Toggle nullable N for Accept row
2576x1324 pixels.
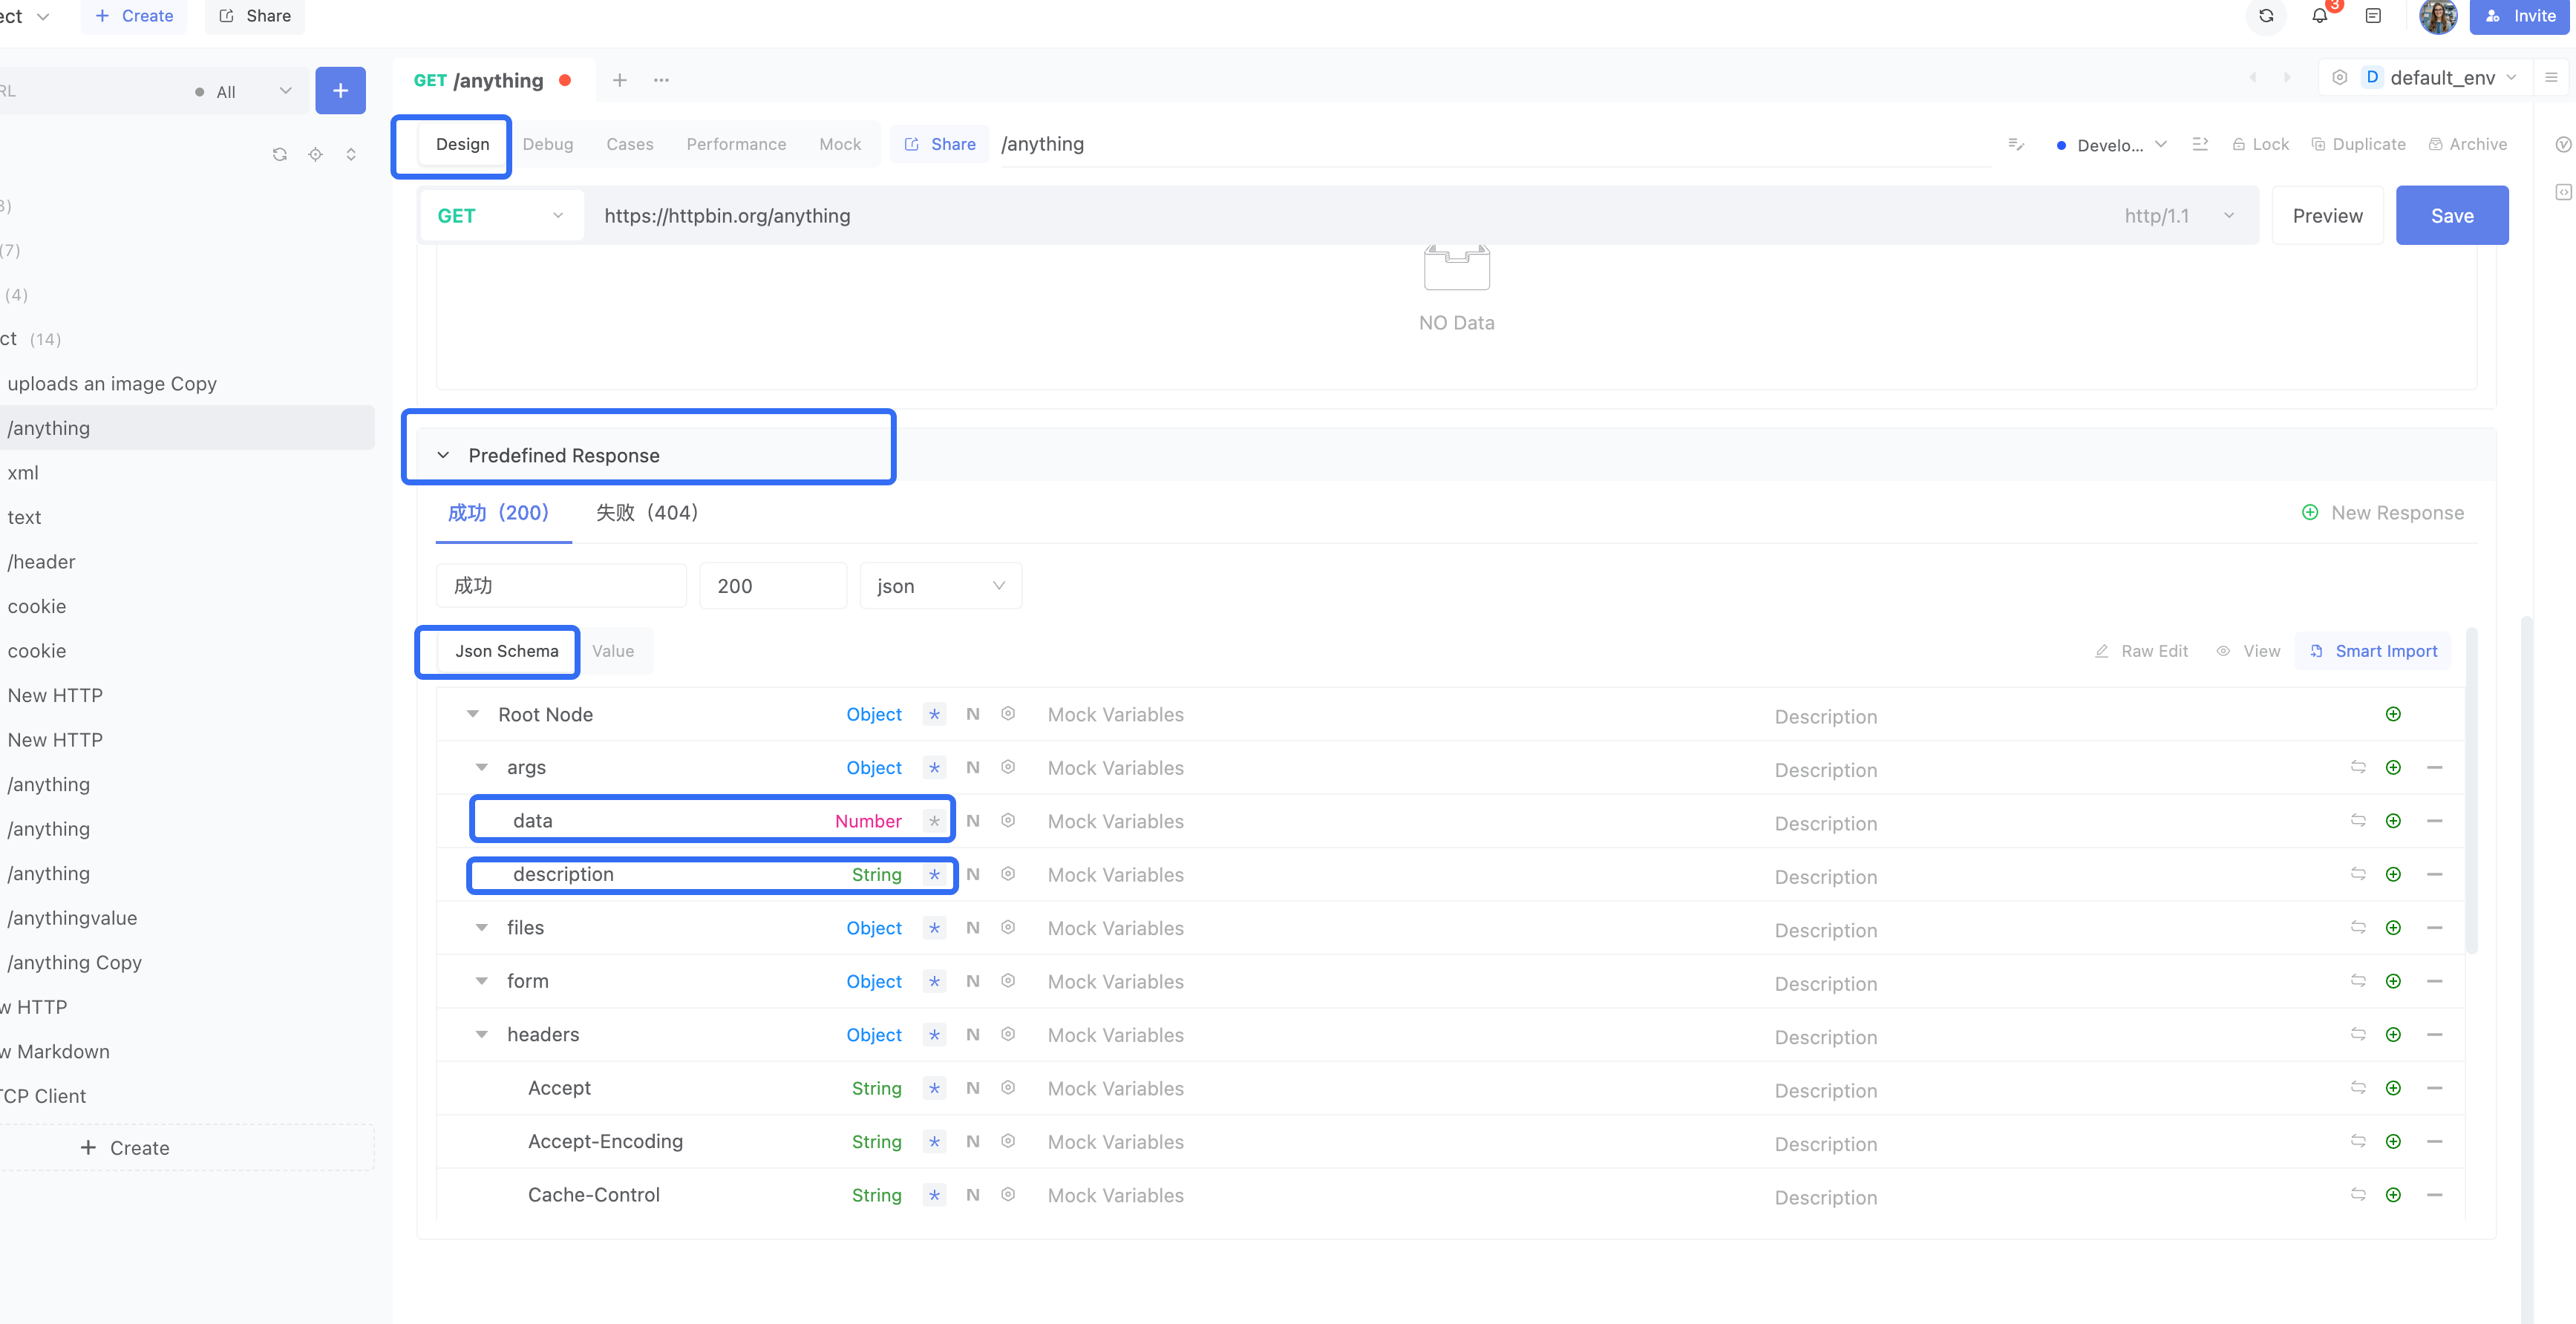(x=972, y=1088)
